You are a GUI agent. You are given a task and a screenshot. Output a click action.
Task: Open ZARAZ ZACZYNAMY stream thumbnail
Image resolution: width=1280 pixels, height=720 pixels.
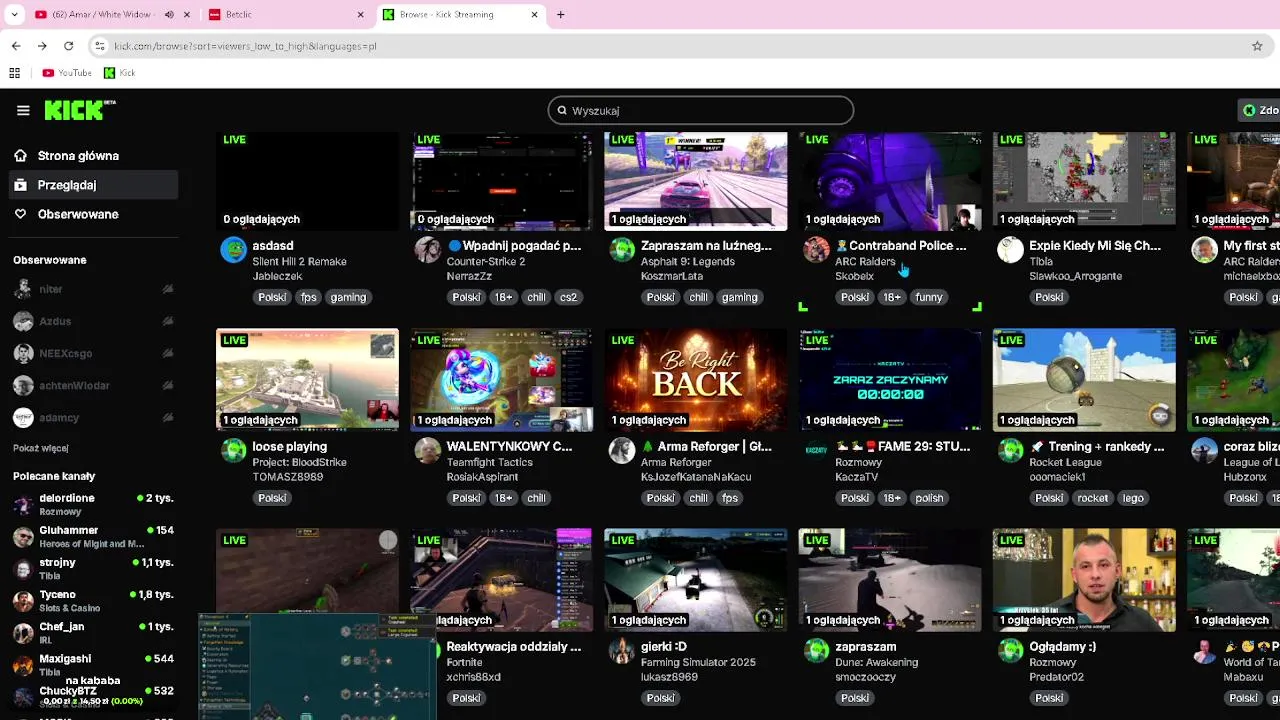[890, 380]
